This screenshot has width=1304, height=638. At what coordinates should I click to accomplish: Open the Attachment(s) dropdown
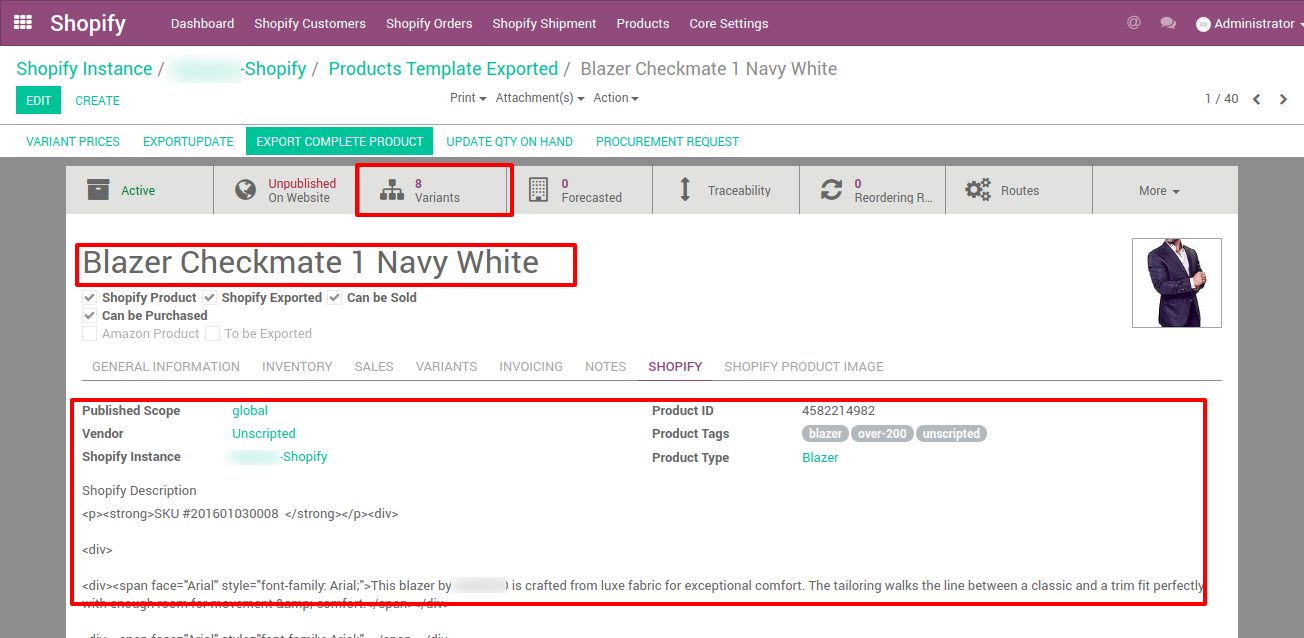point(540,98)
